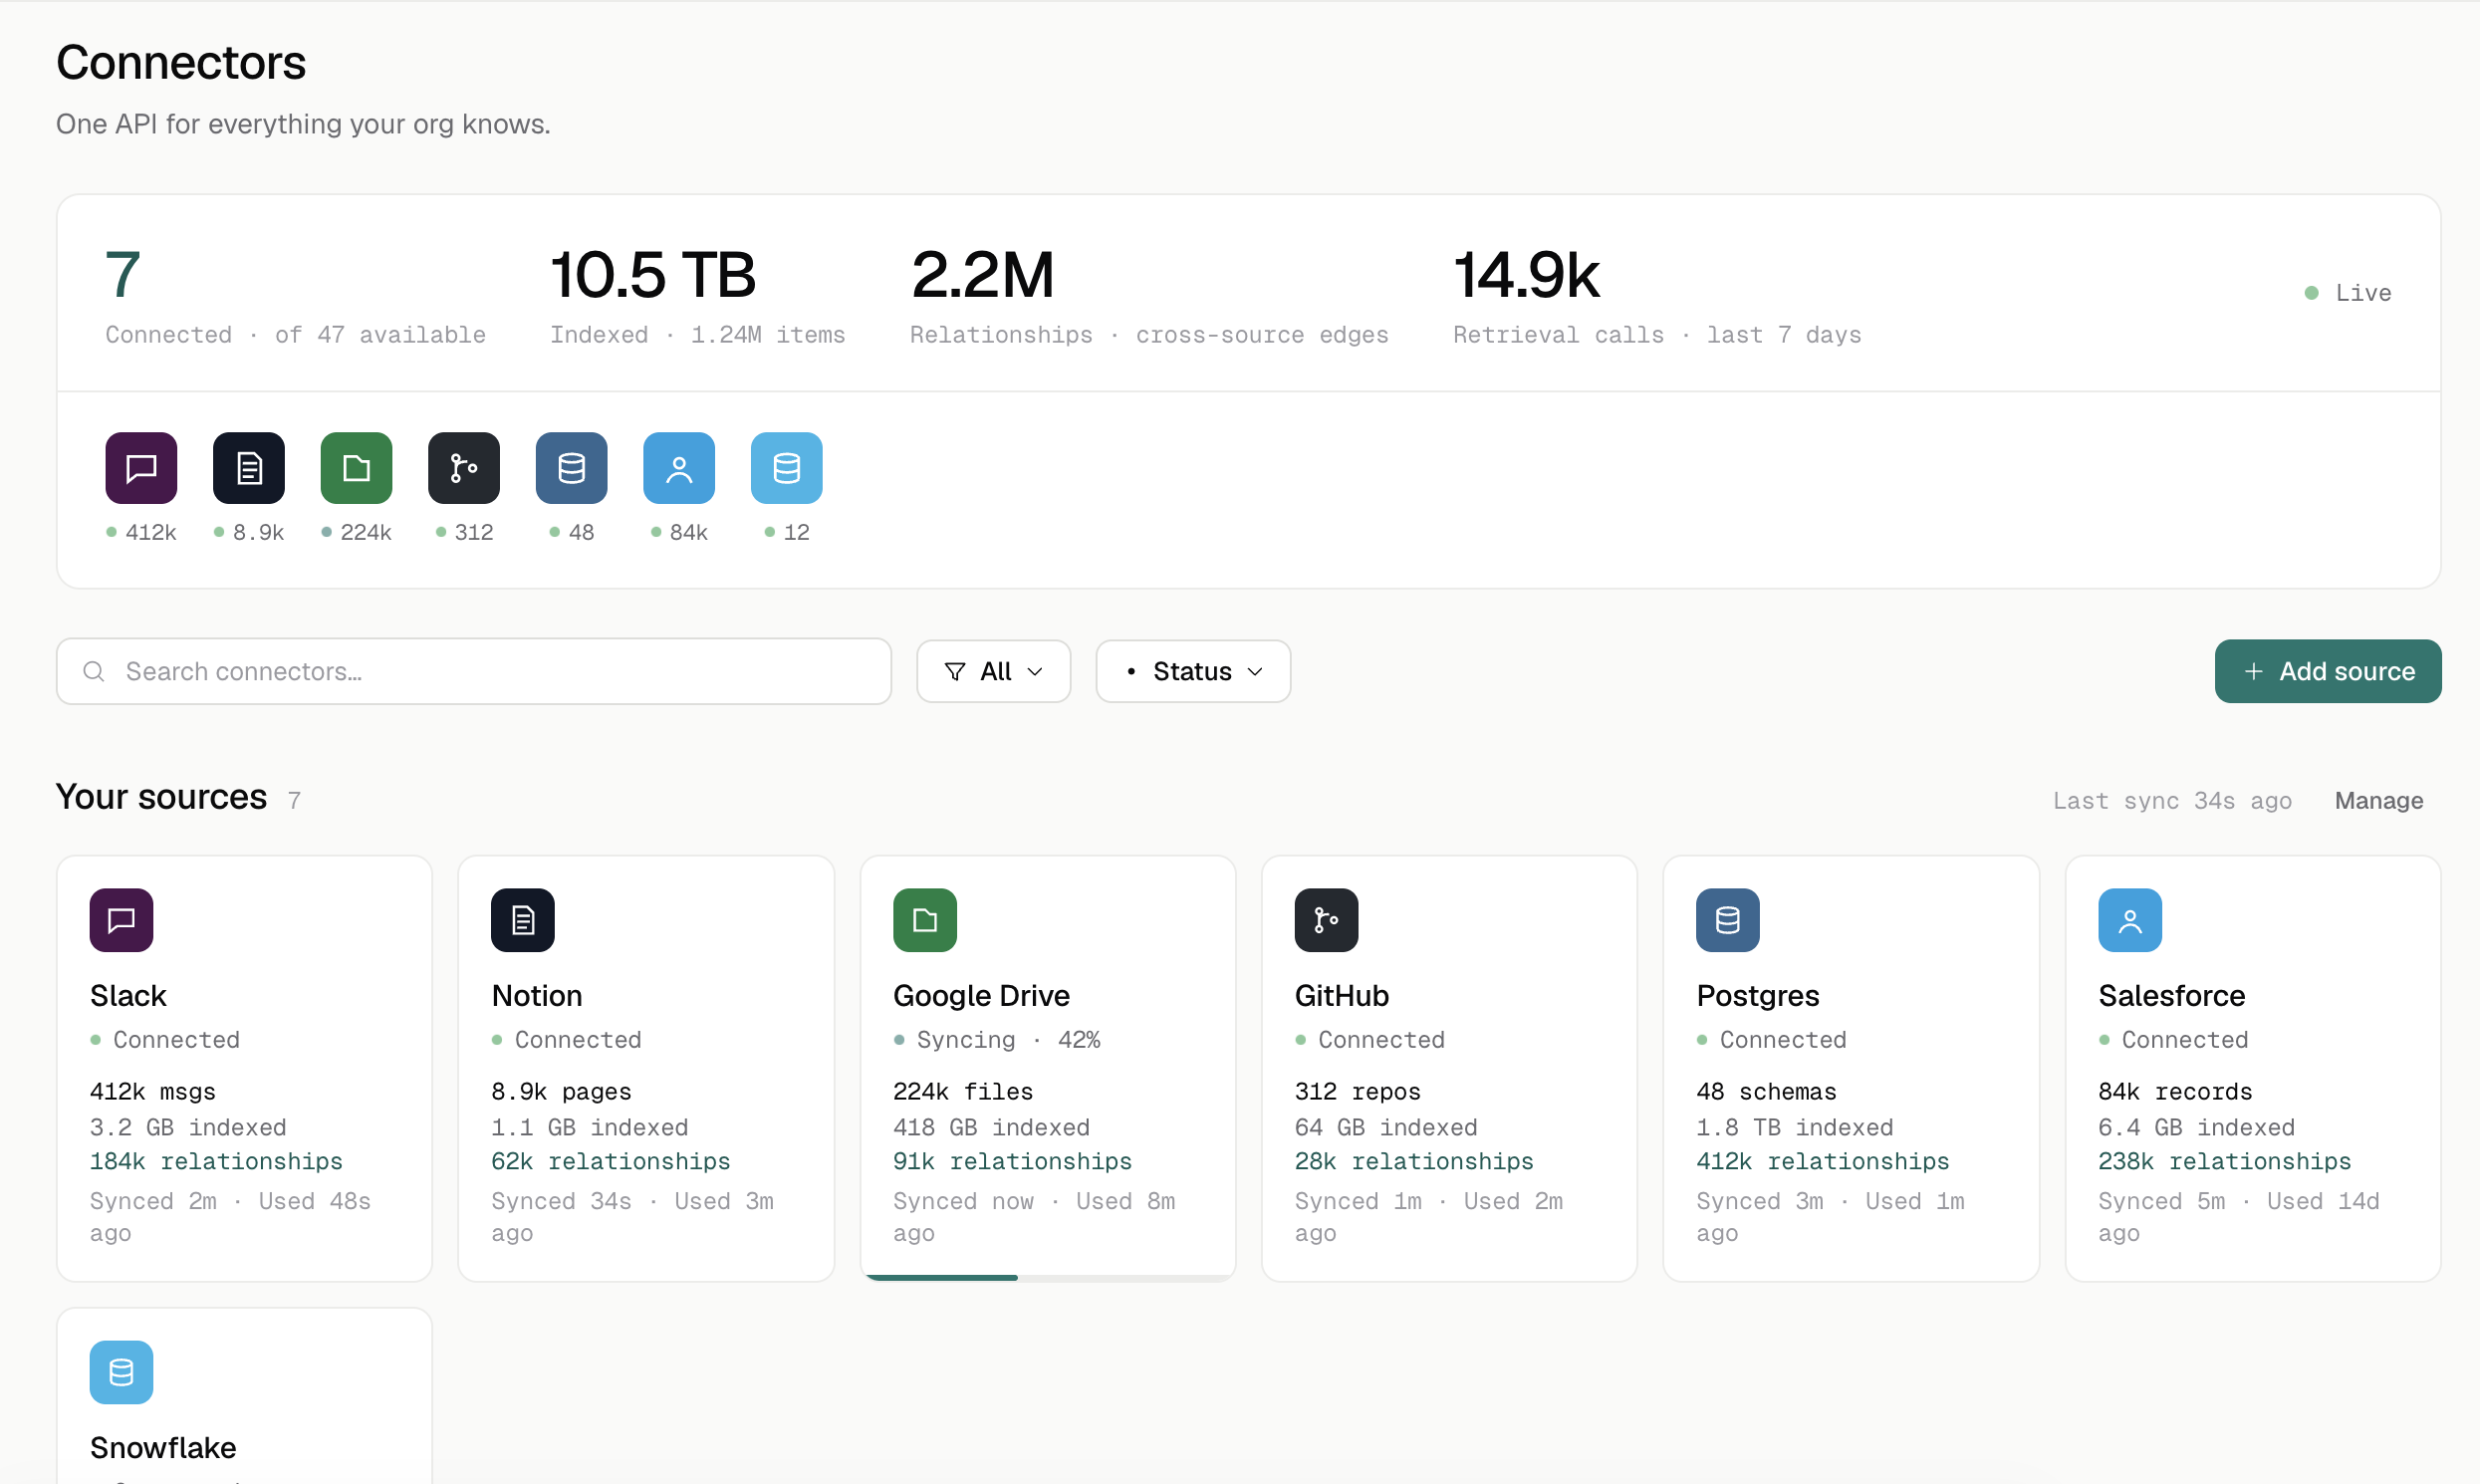Click the Notion card's document icon
Viewport: 2480px width, 1484px height.
523,920
